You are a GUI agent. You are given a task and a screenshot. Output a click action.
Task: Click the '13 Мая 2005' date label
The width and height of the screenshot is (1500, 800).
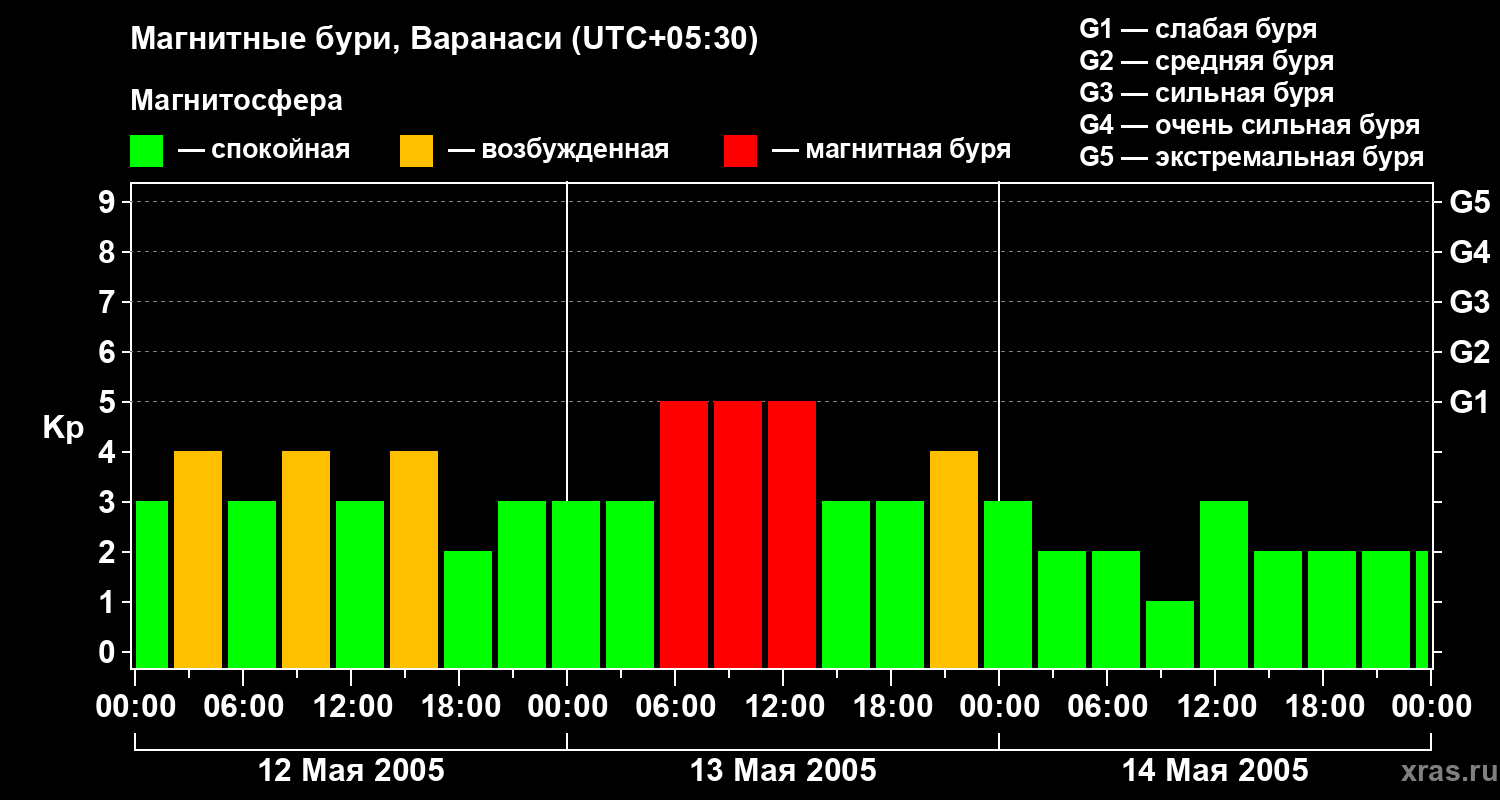tap(783, 771)
